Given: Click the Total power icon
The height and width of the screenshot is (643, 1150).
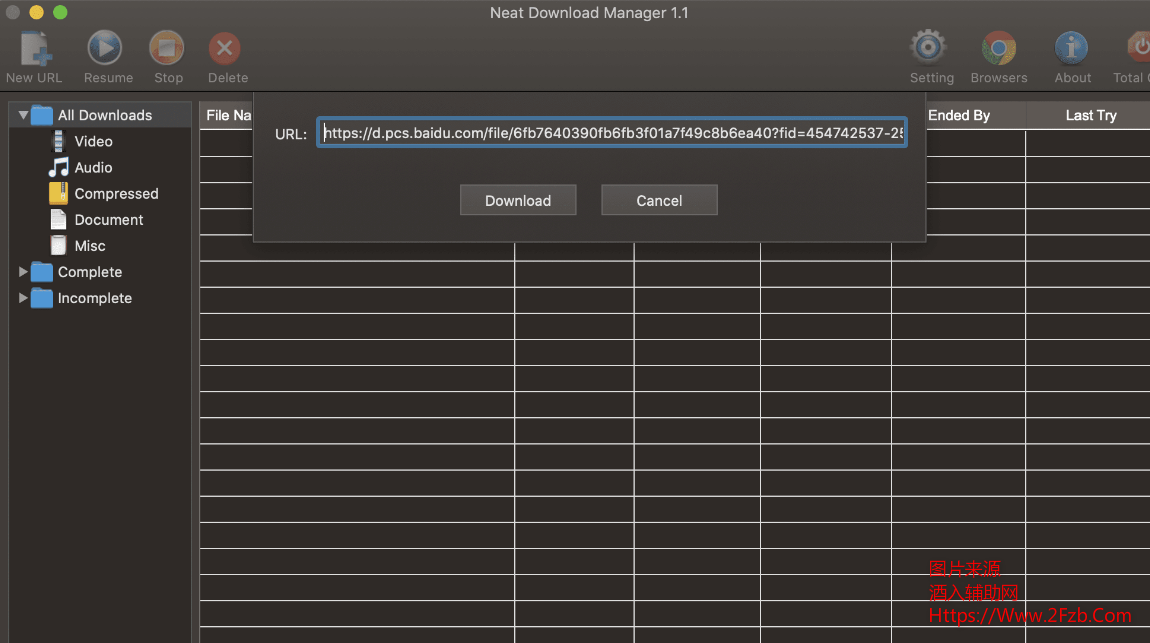Looking at the screenshot, I should point(1138,48).
